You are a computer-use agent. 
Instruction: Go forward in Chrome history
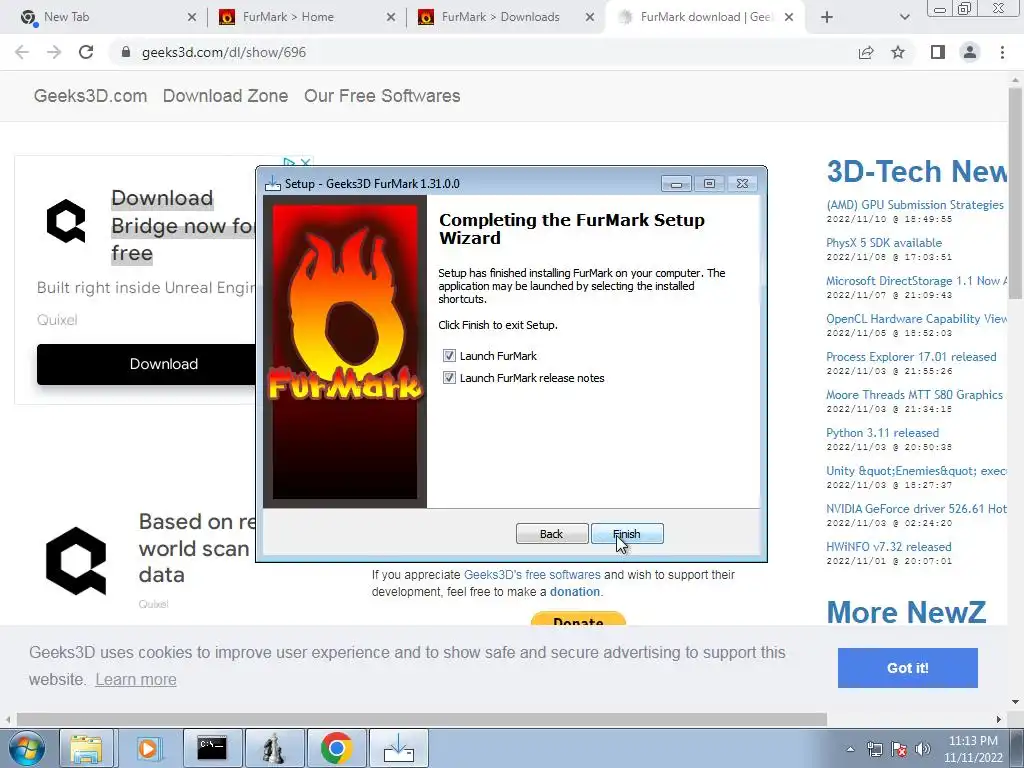pyautogui.click(x=54, y=52)
